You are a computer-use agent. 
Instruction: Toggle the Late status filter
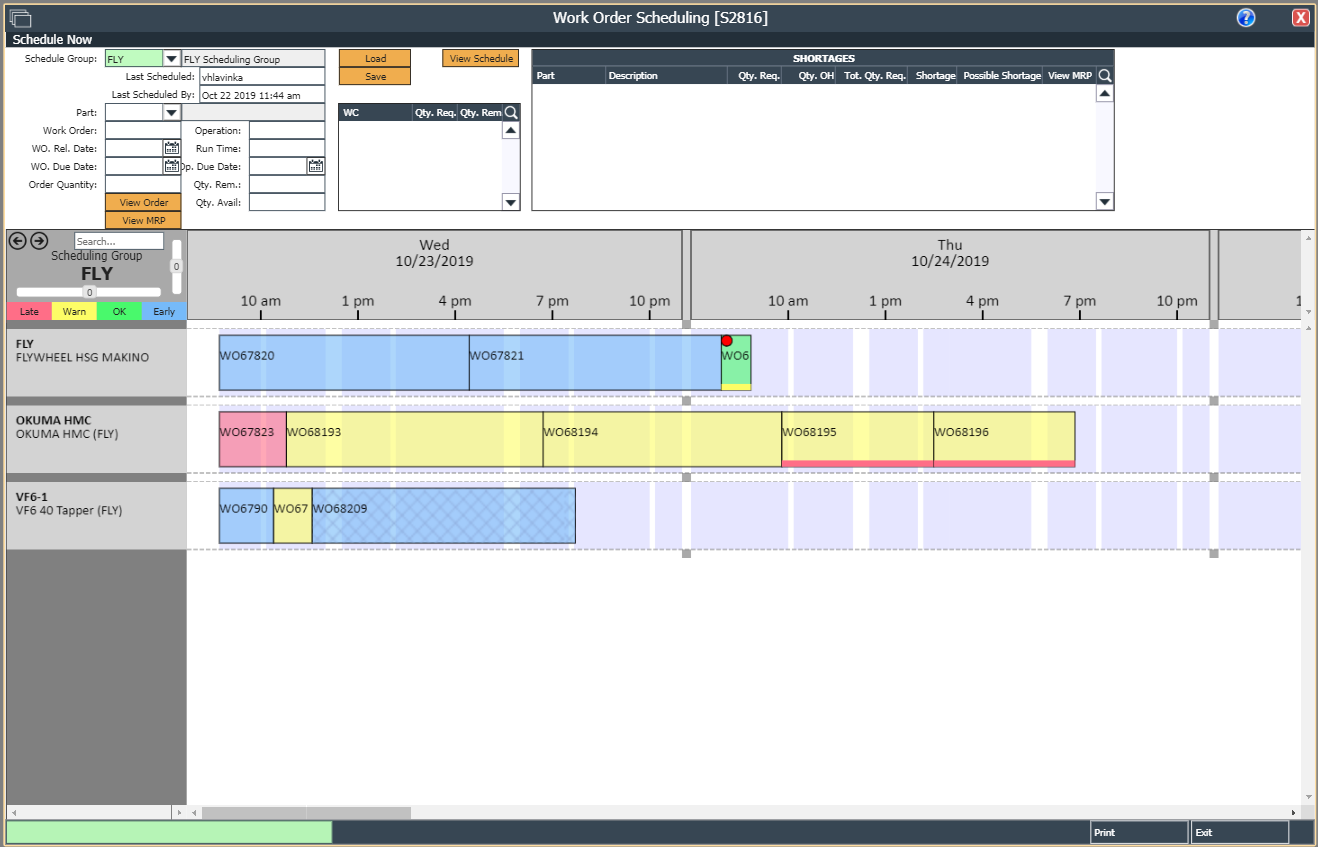pyautogui.click(x=29, y=311)
